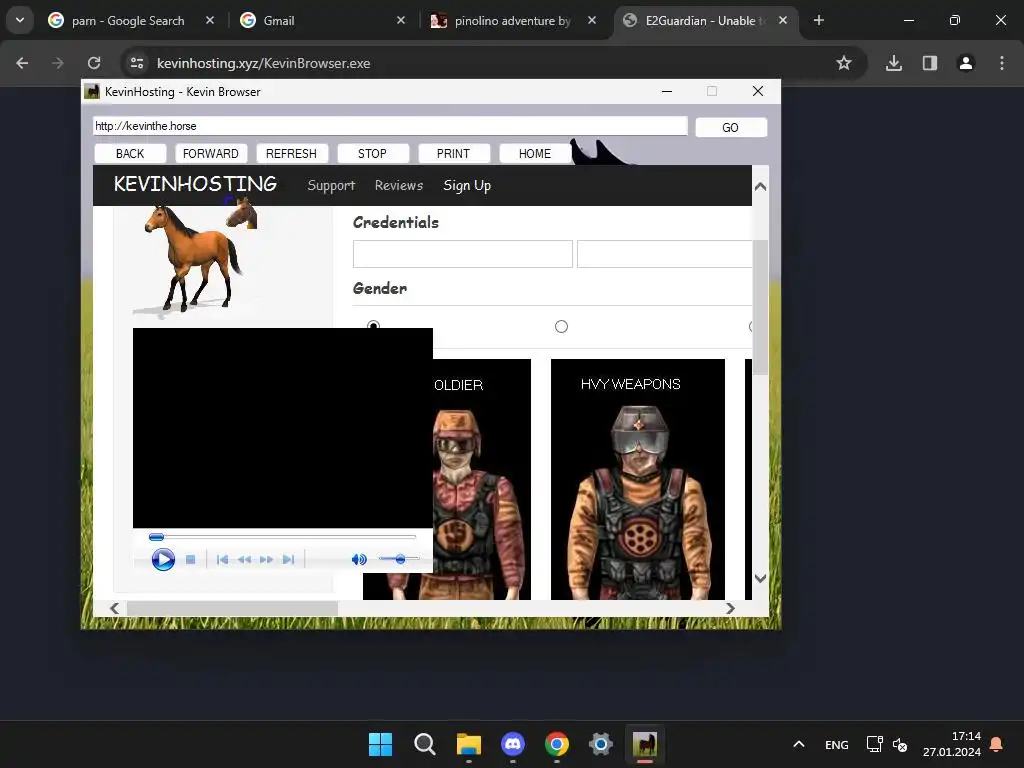1024x768 pixels.
Task: Click Chrome's back arrow
Action: click(22, 63)
